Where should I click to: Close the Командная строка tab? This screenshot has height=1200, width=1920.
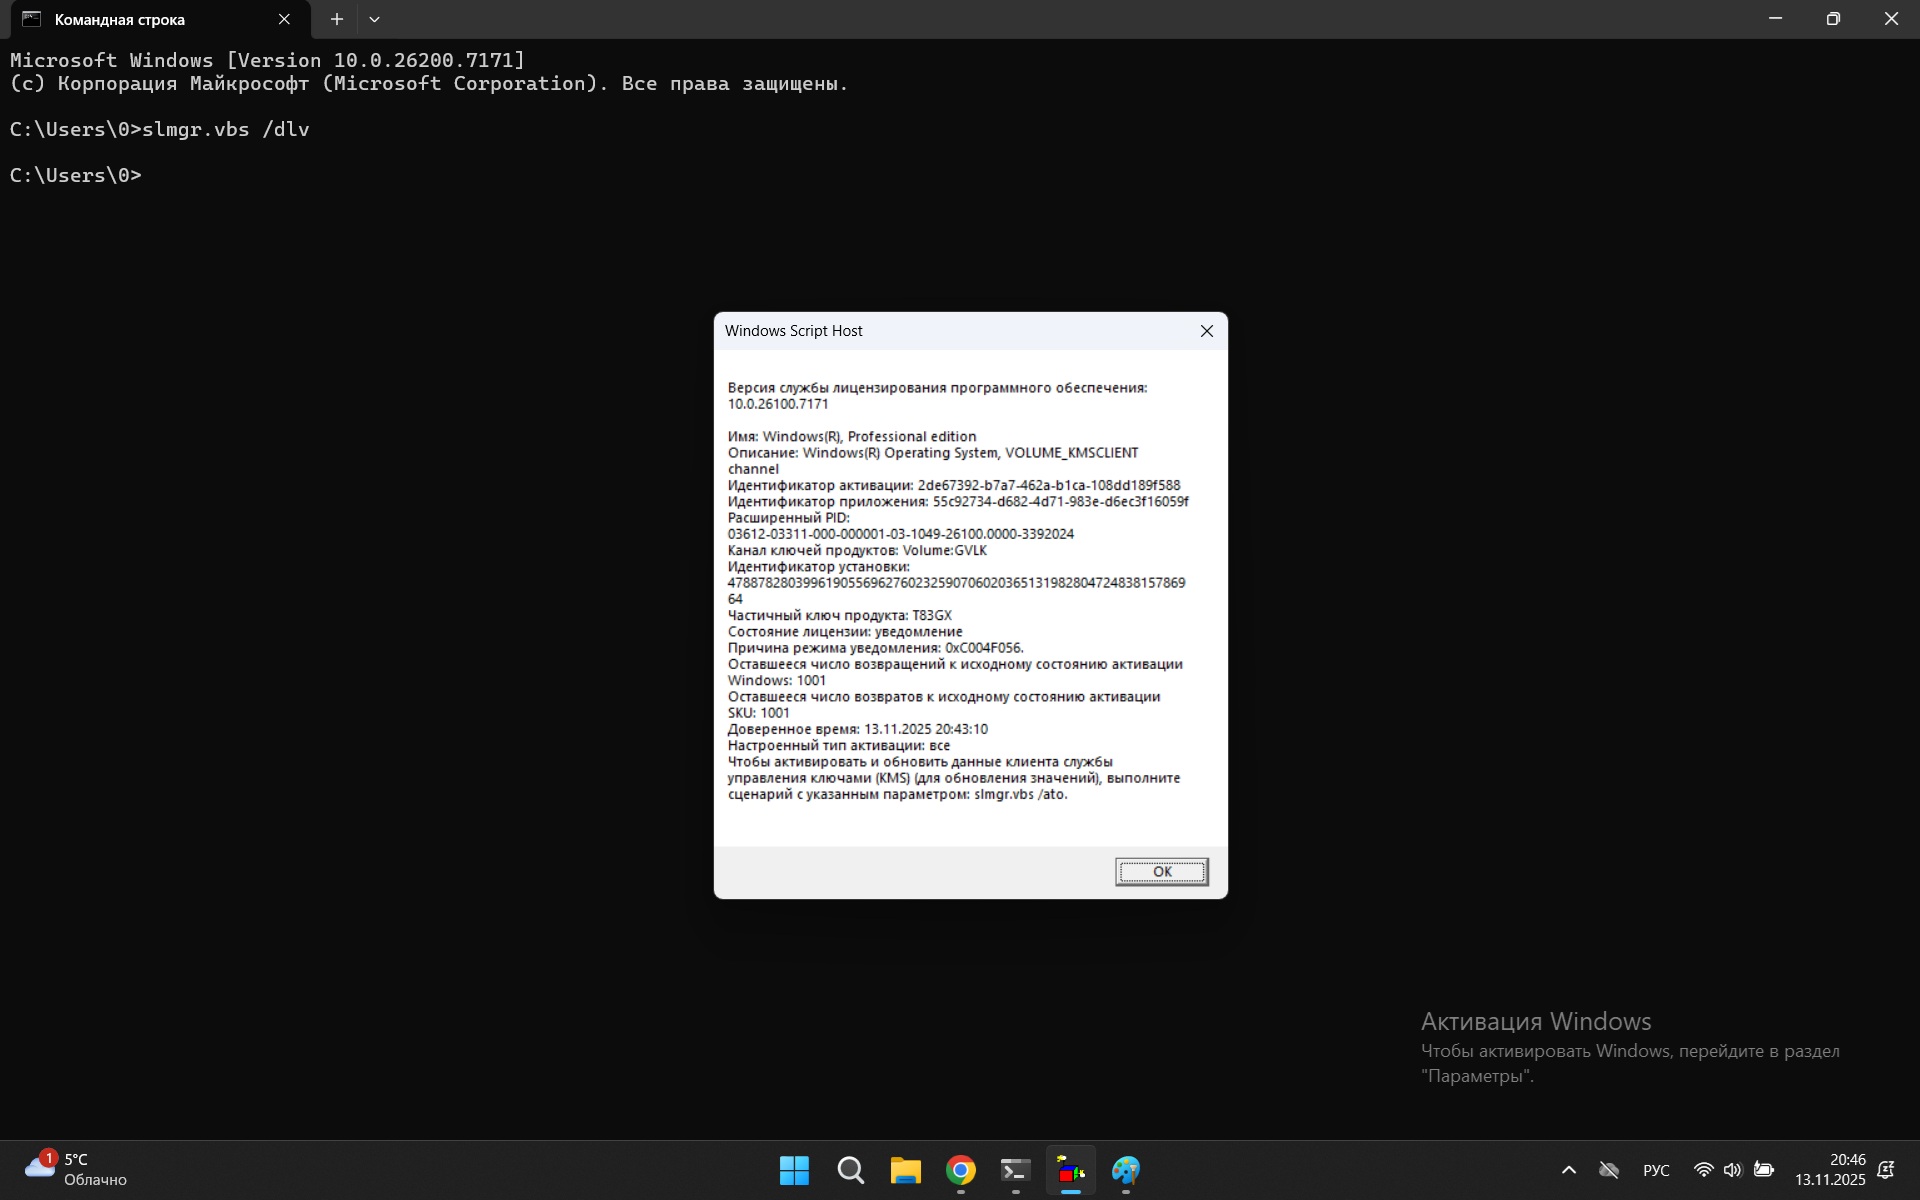[x=284, y=19]
